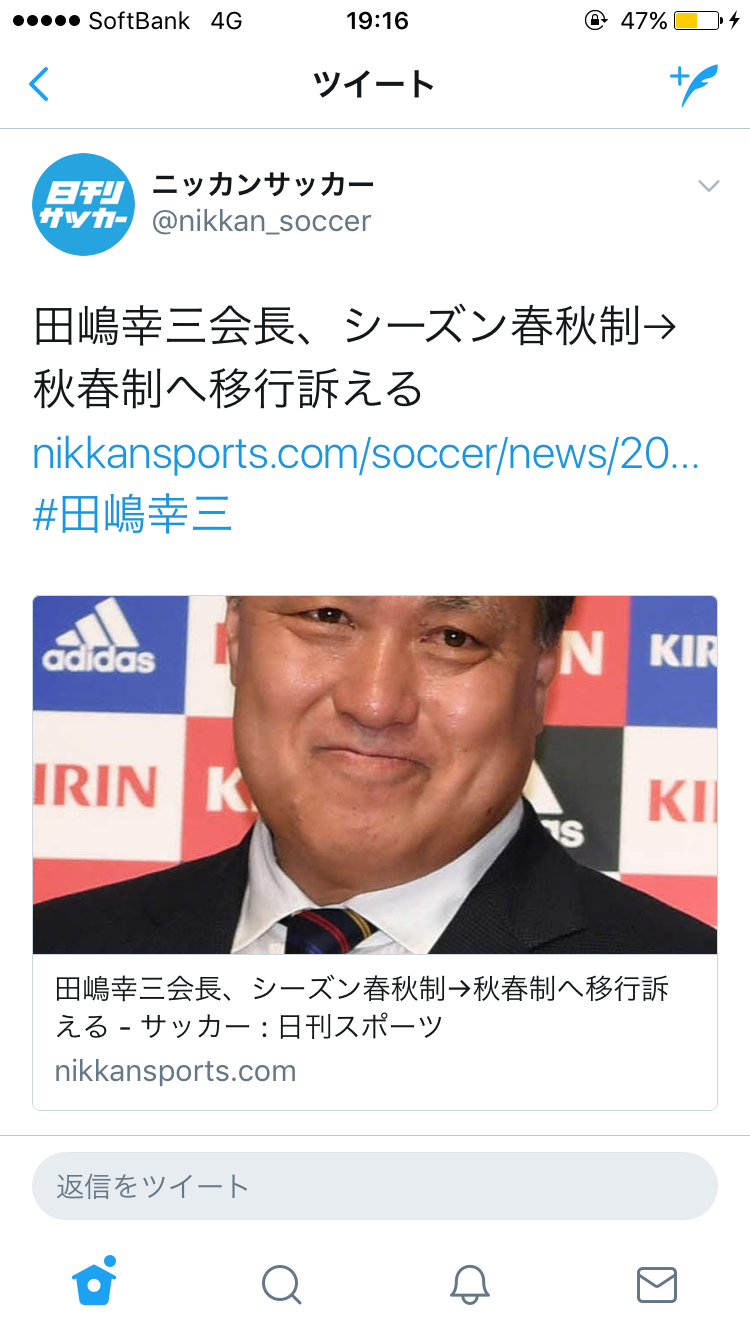Tap the #田嶋幸三 hashtag
The width and height of the screenshot is (750, 1334).
[x=132, y=515]
